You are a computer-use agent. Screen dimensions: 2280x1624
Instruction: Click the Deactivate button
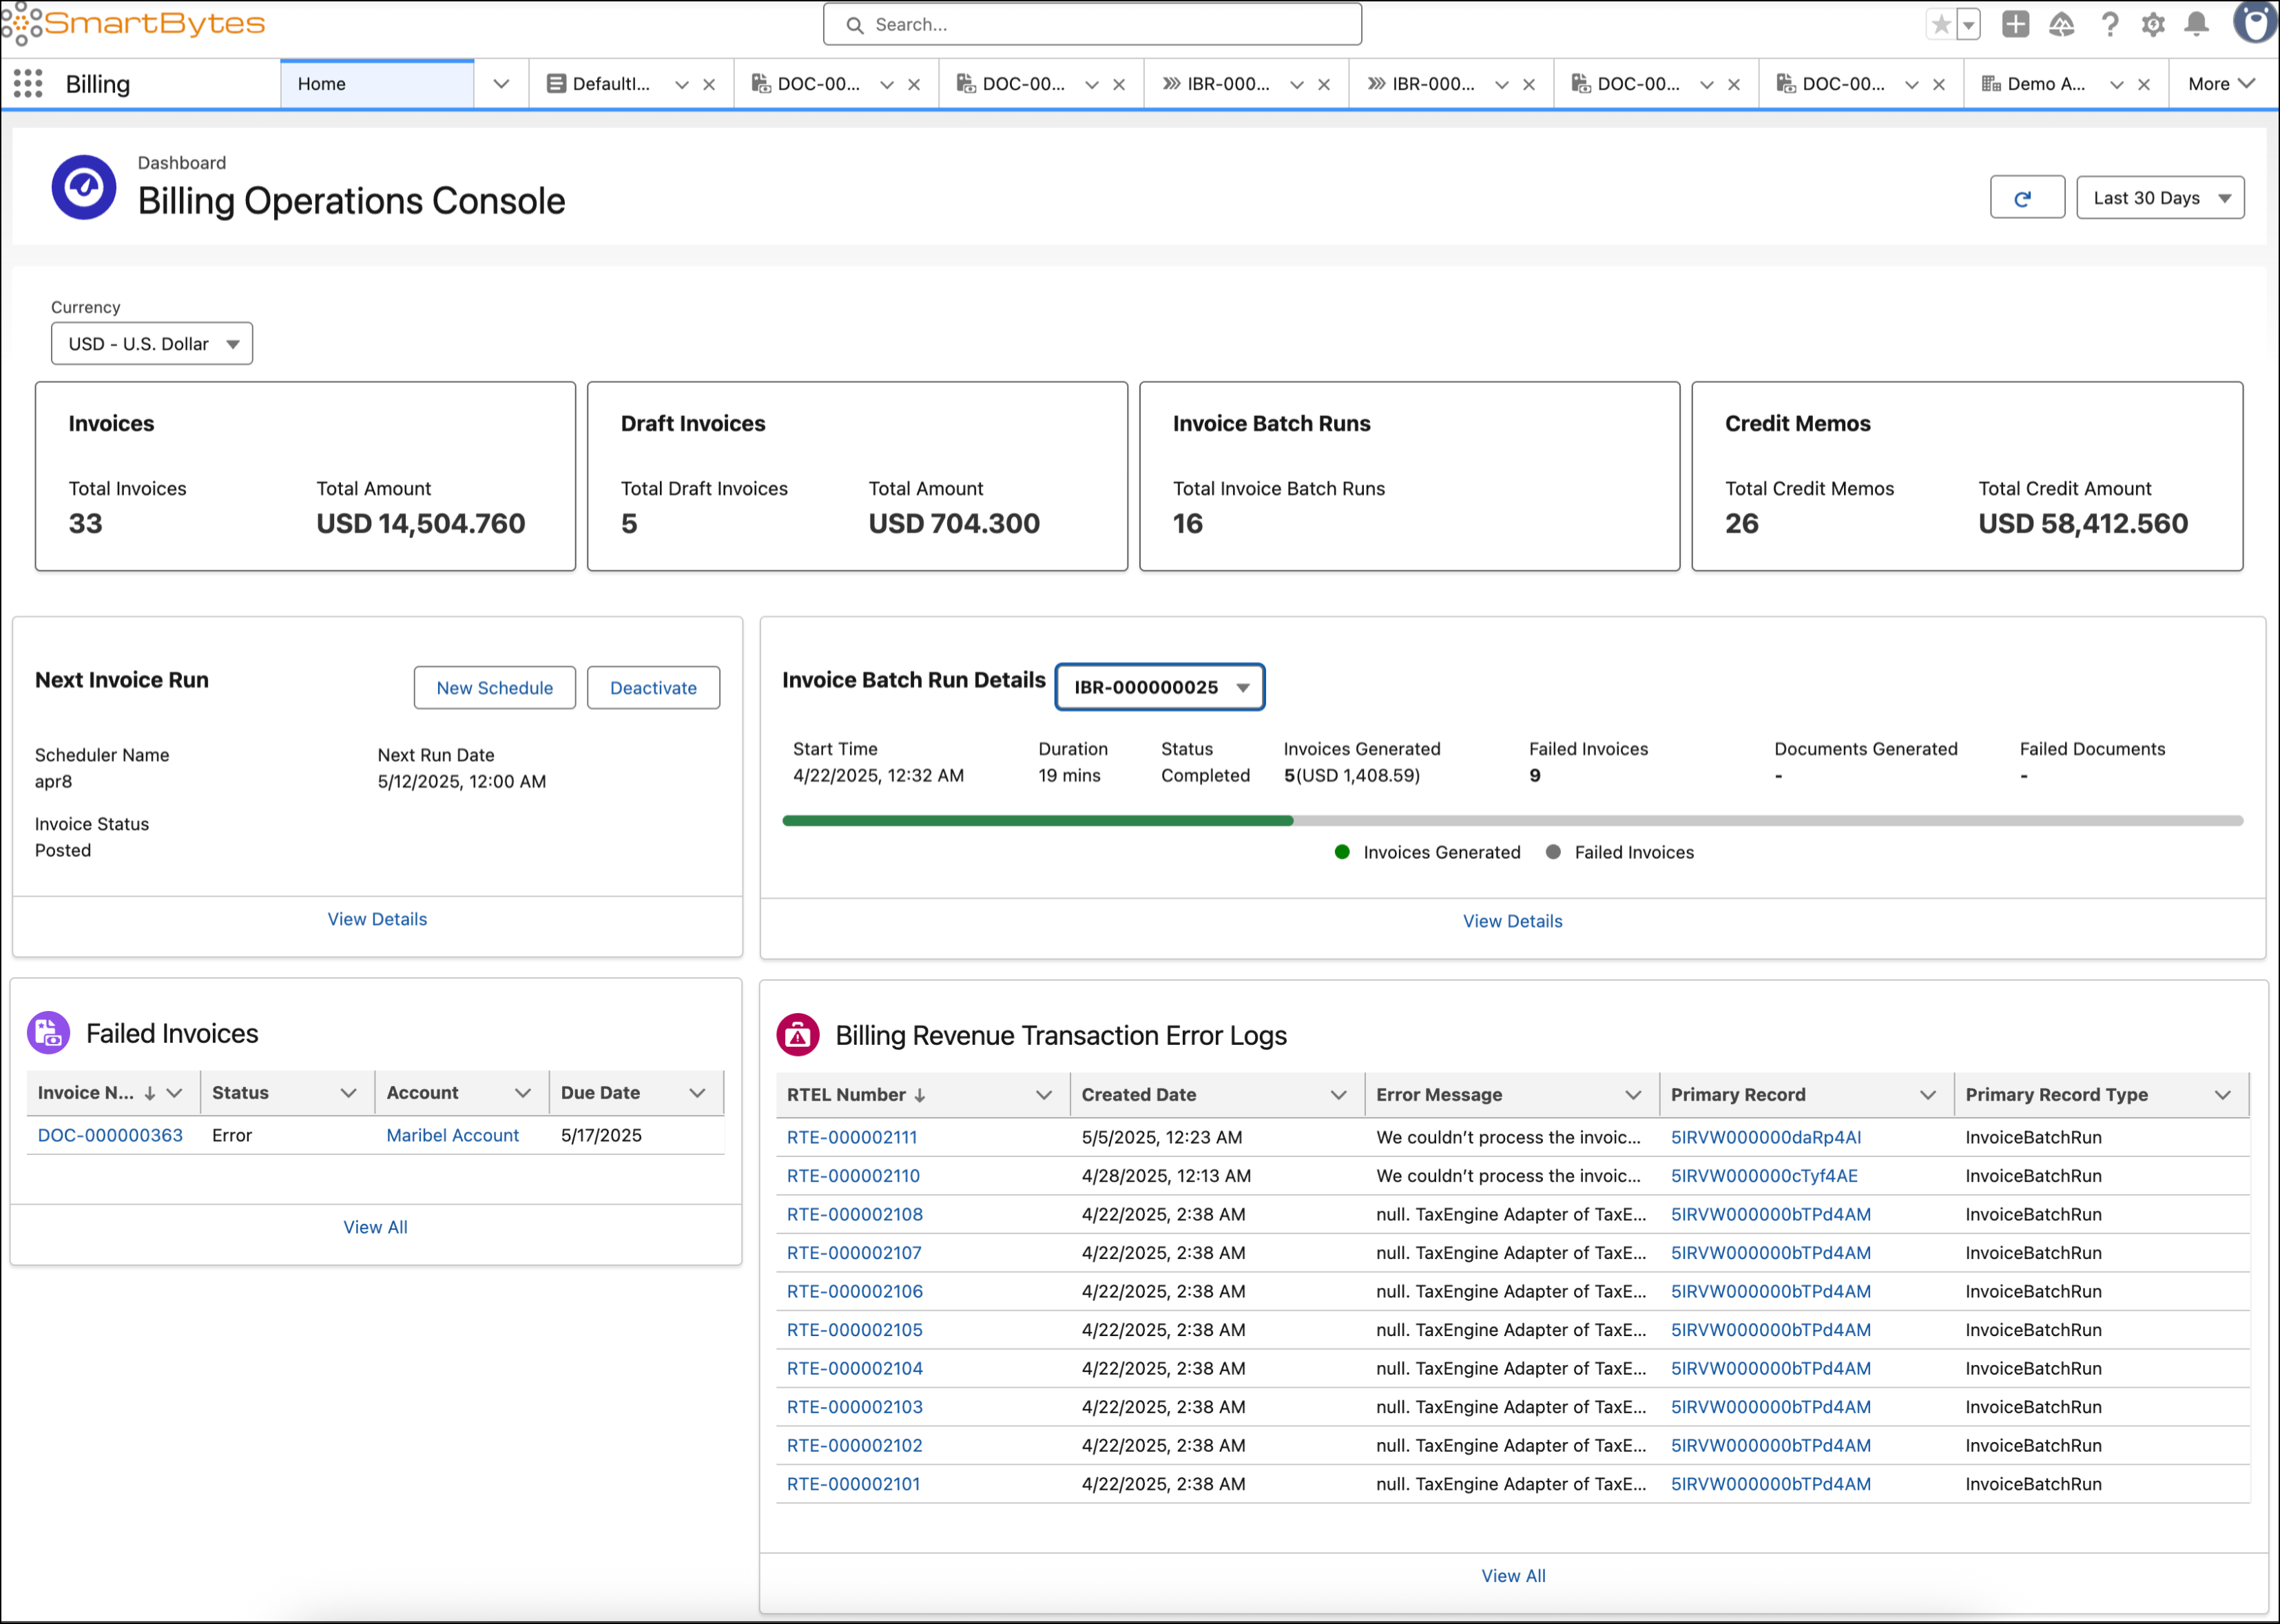point(653,688)
